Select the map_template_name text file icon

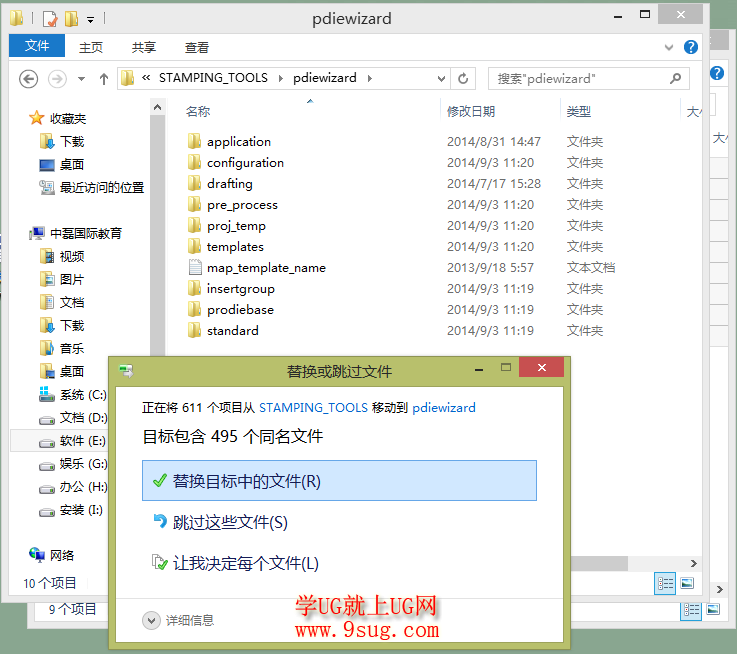point(195,267)
